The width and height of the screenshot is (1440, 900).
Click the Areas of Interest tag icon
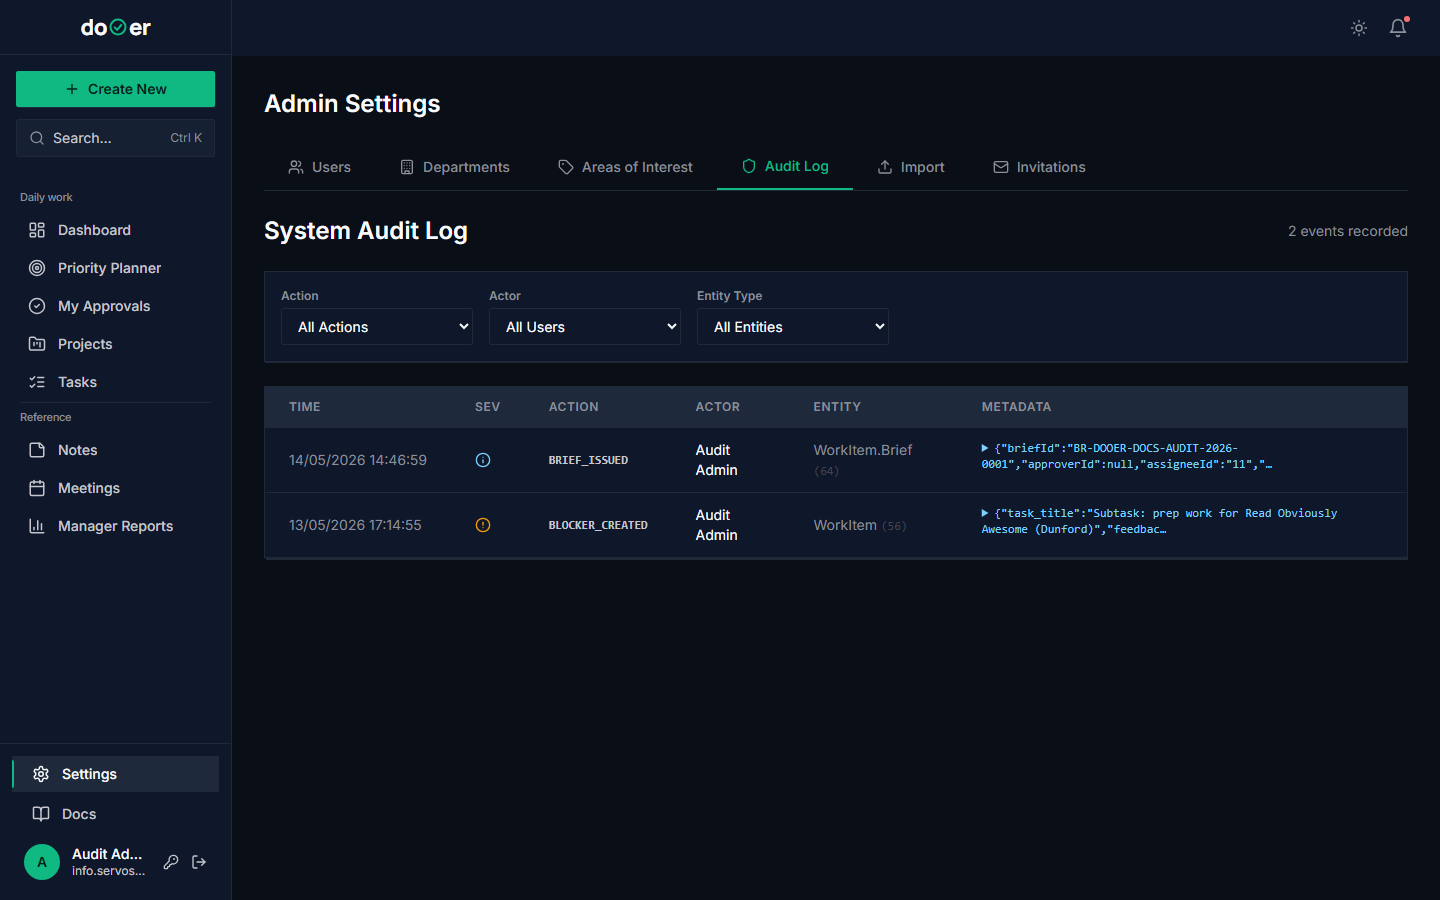pyautogui.click(x=566, y=167)
